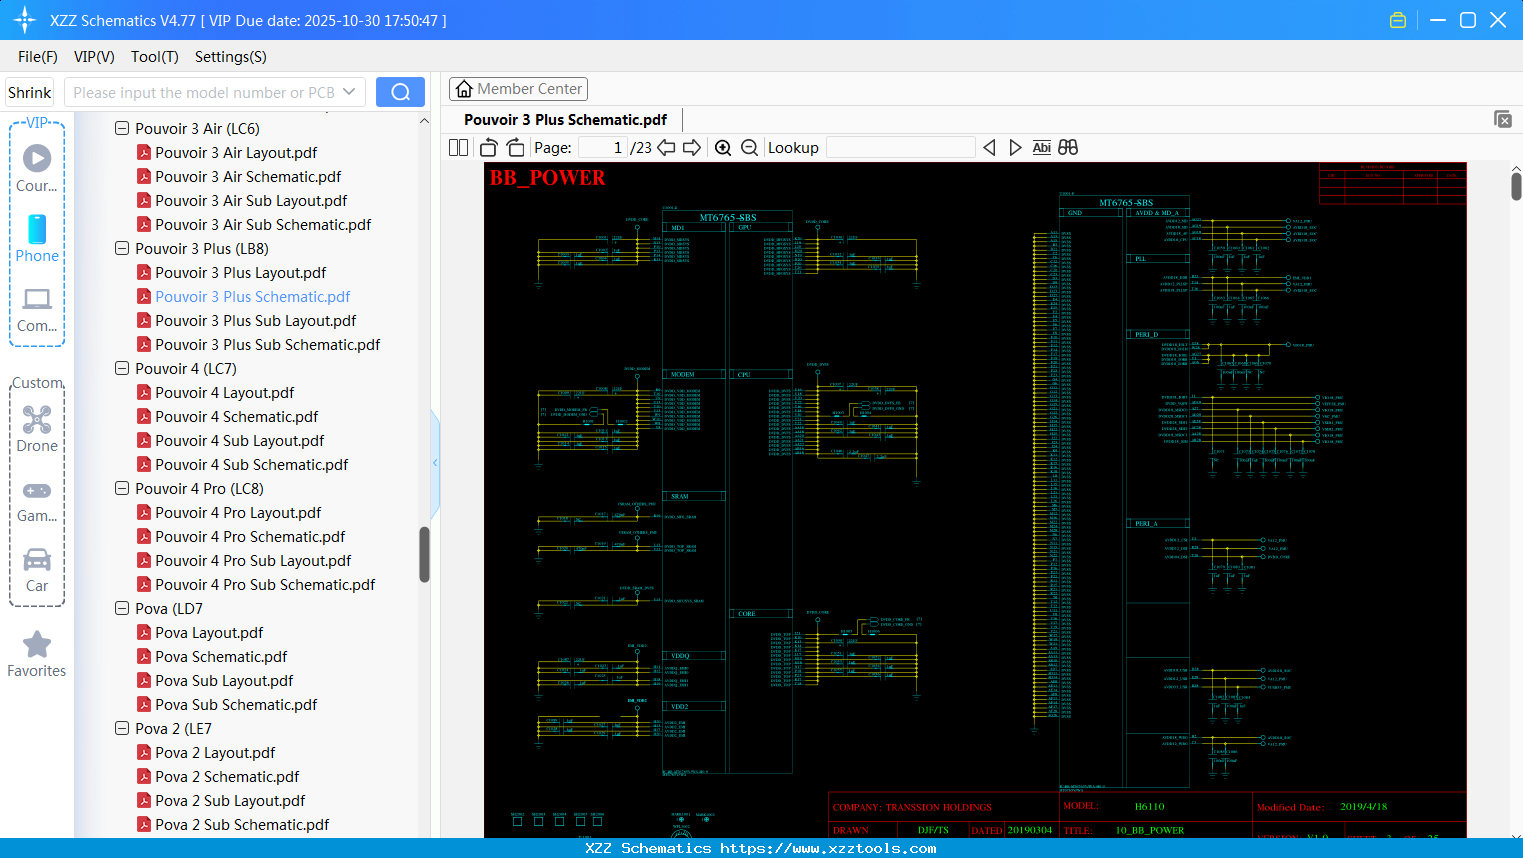Collapse the Pova 2 (LE7) tree node
The width and height of the screenshot is (1523, 858).
pyautogui.click(x=121, y=728)
